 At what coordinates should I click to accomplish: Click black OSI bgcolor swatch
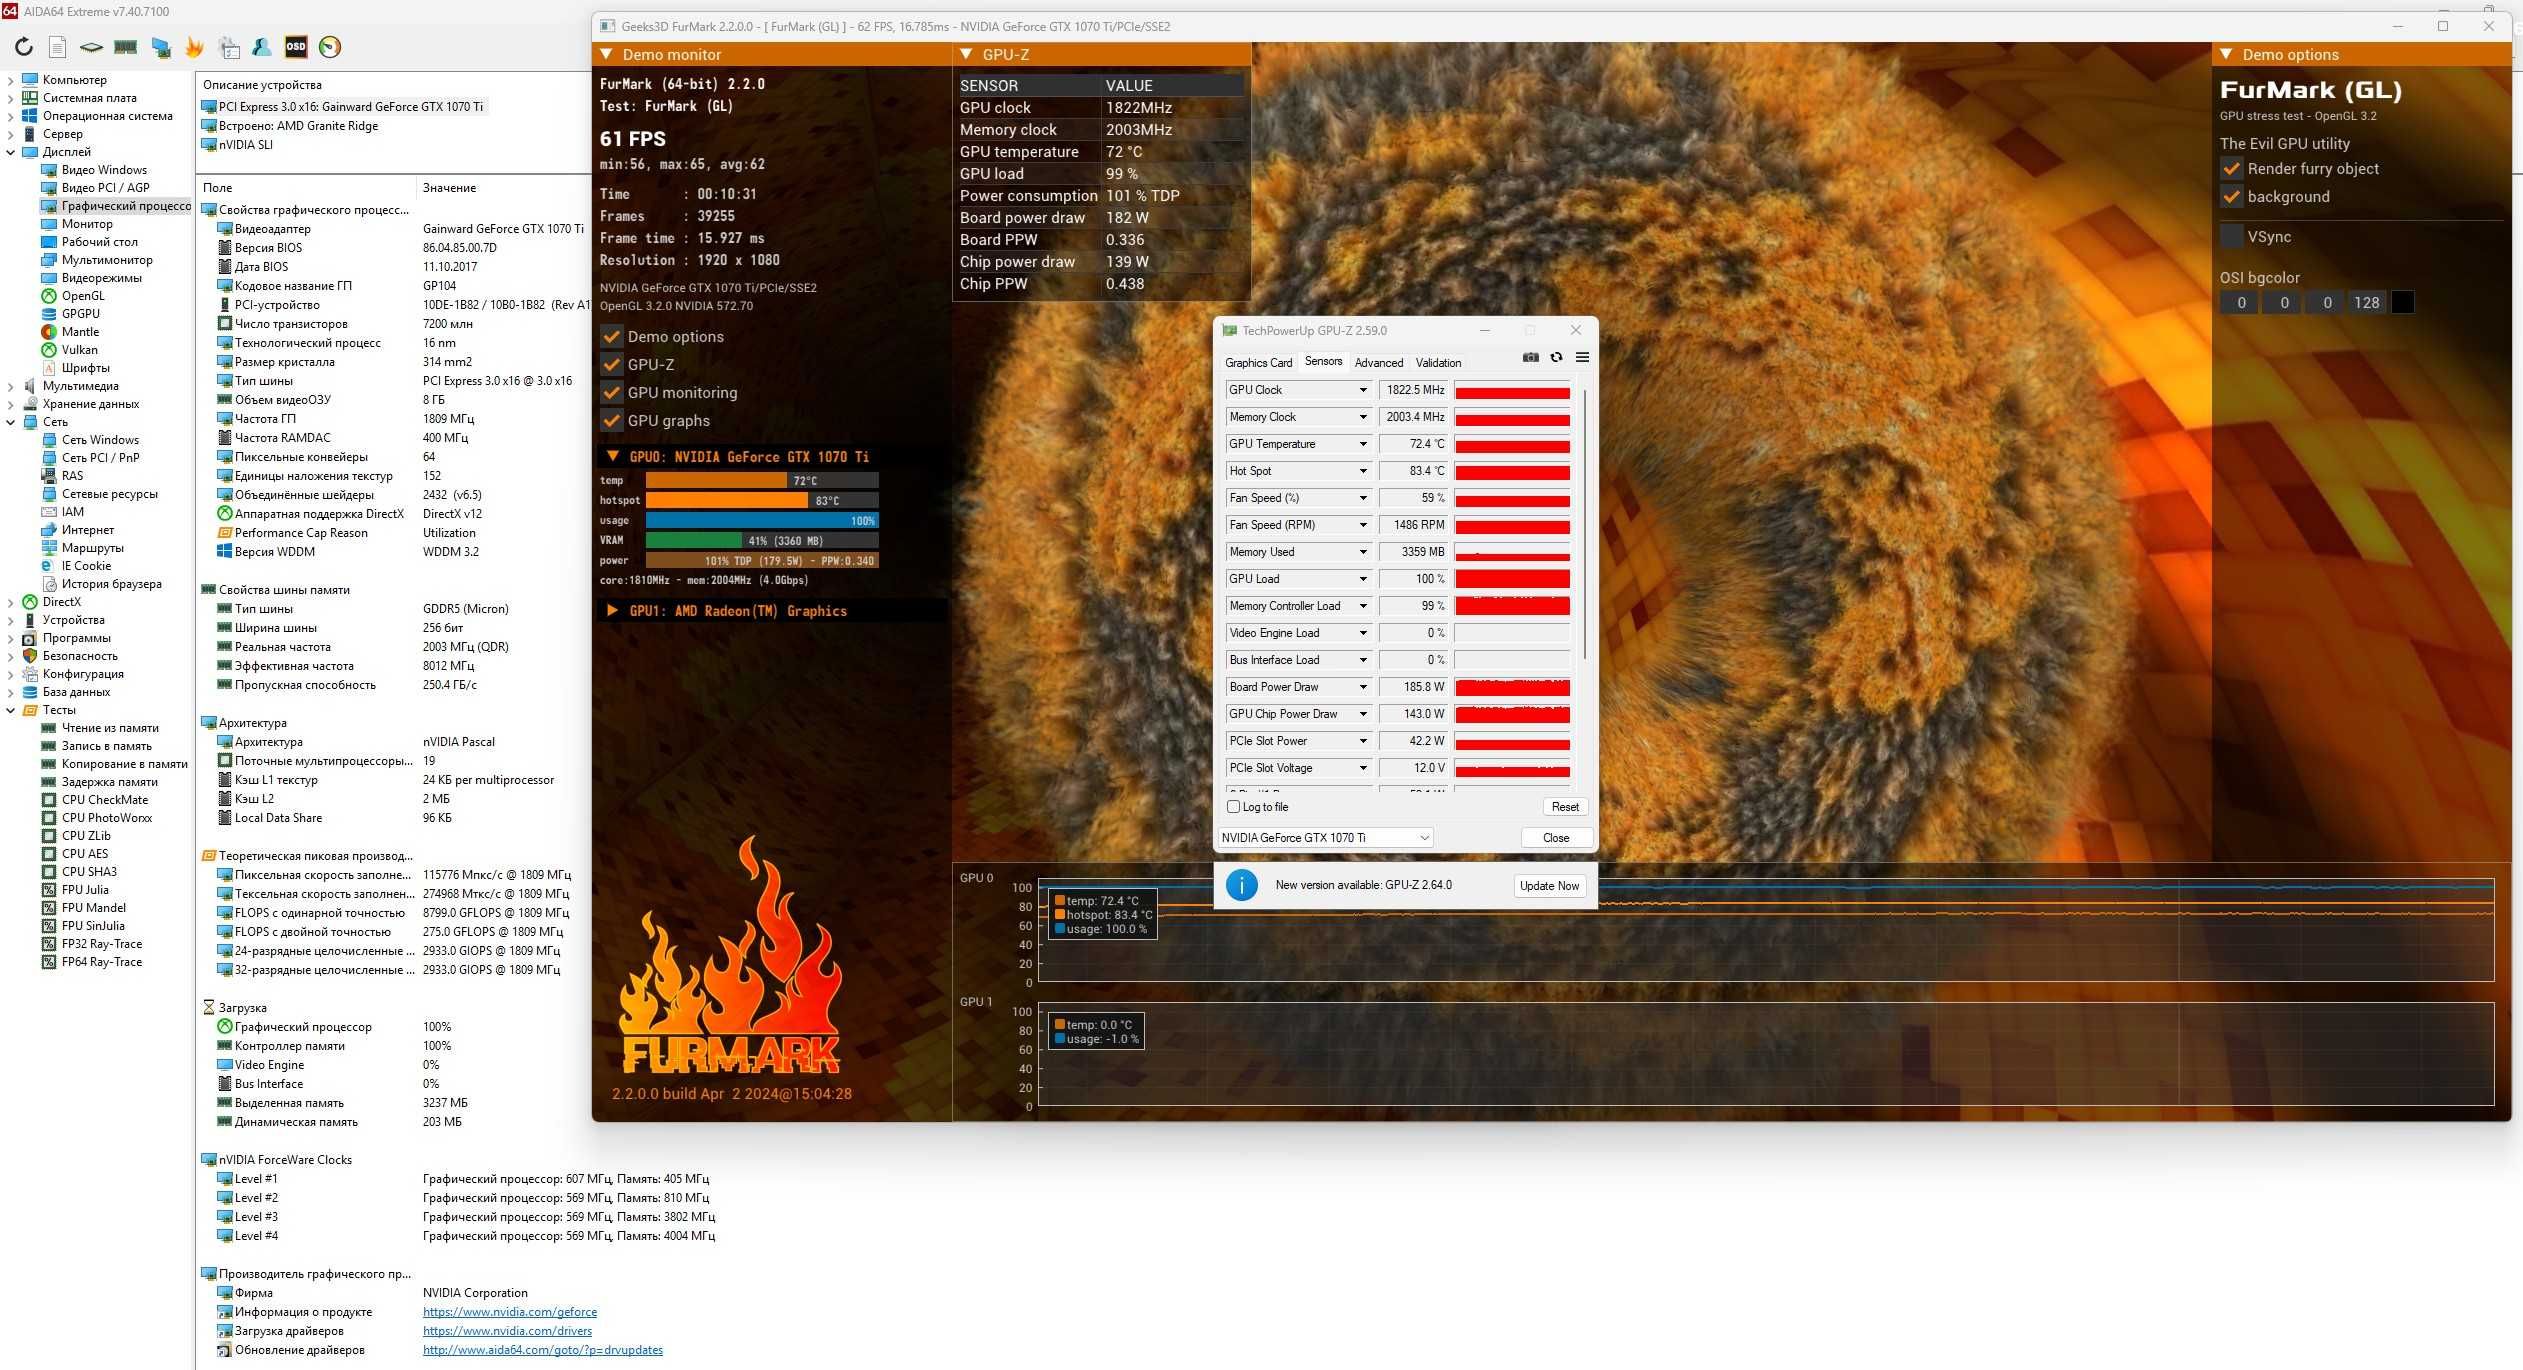coord(2402,303)
